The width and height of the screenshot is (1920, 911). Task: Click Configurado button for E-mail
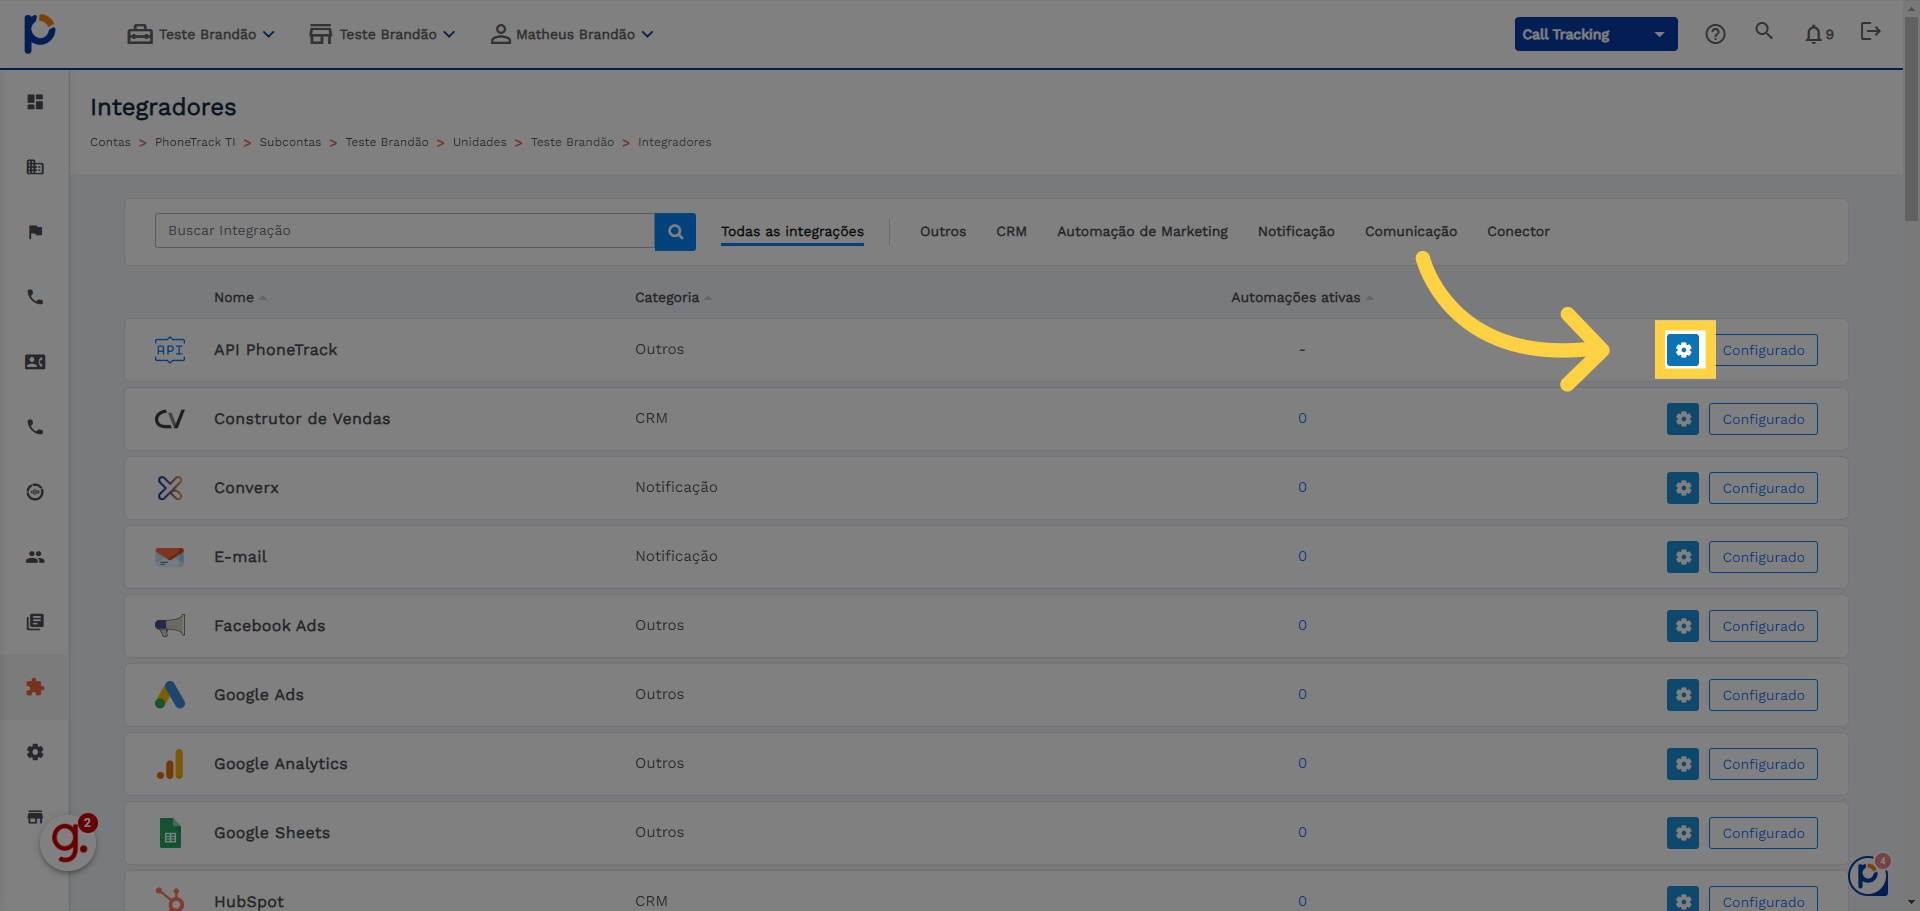click(1763, 557)
